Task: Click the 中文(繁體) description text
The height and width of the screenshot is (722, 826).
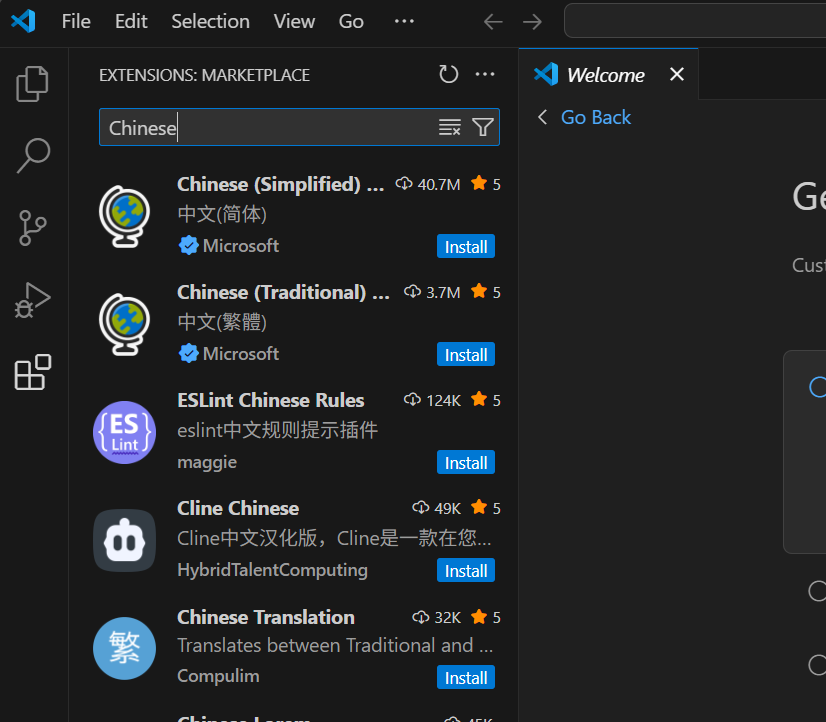Action: click(222, 322)
